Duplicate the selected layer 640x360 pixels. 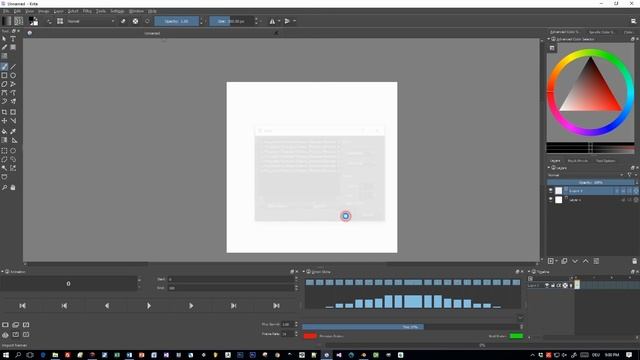(564, 261)
